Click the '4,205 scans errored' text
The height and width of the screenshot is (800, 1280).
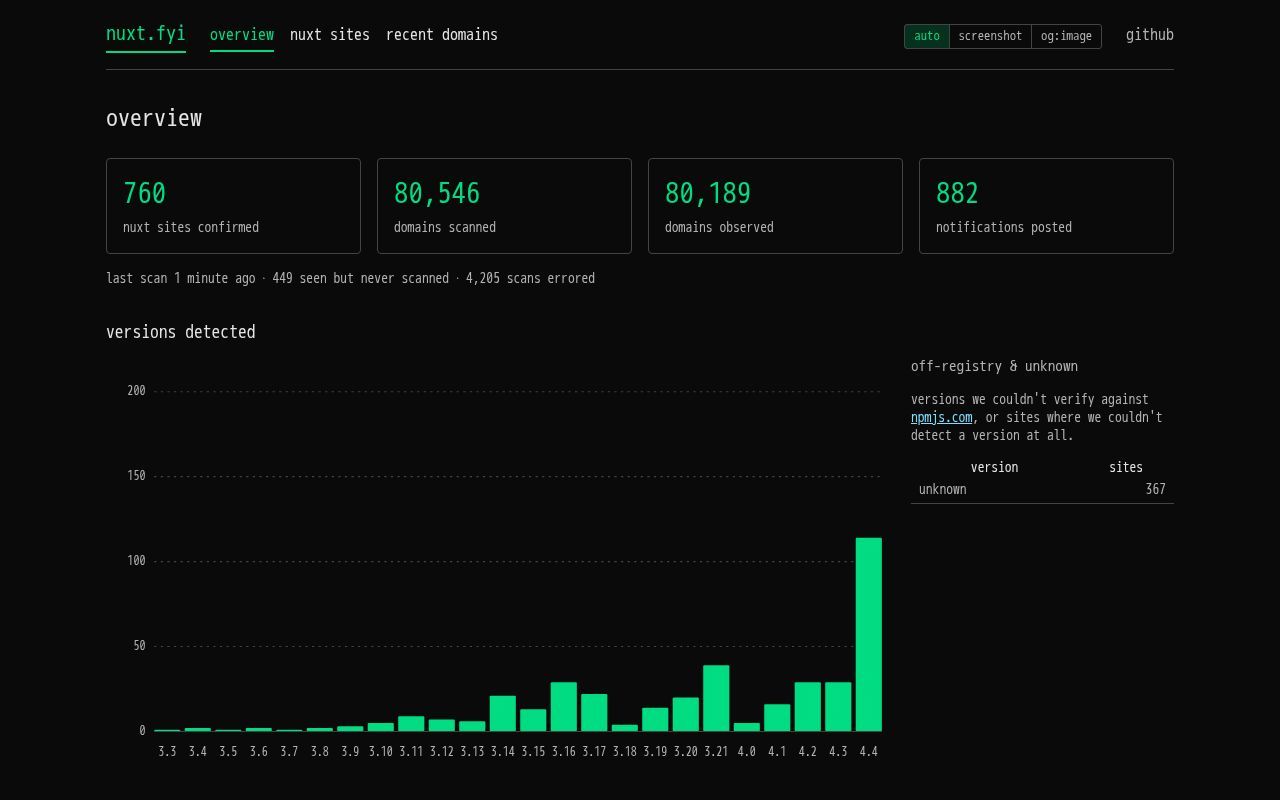tap(530, 278)
